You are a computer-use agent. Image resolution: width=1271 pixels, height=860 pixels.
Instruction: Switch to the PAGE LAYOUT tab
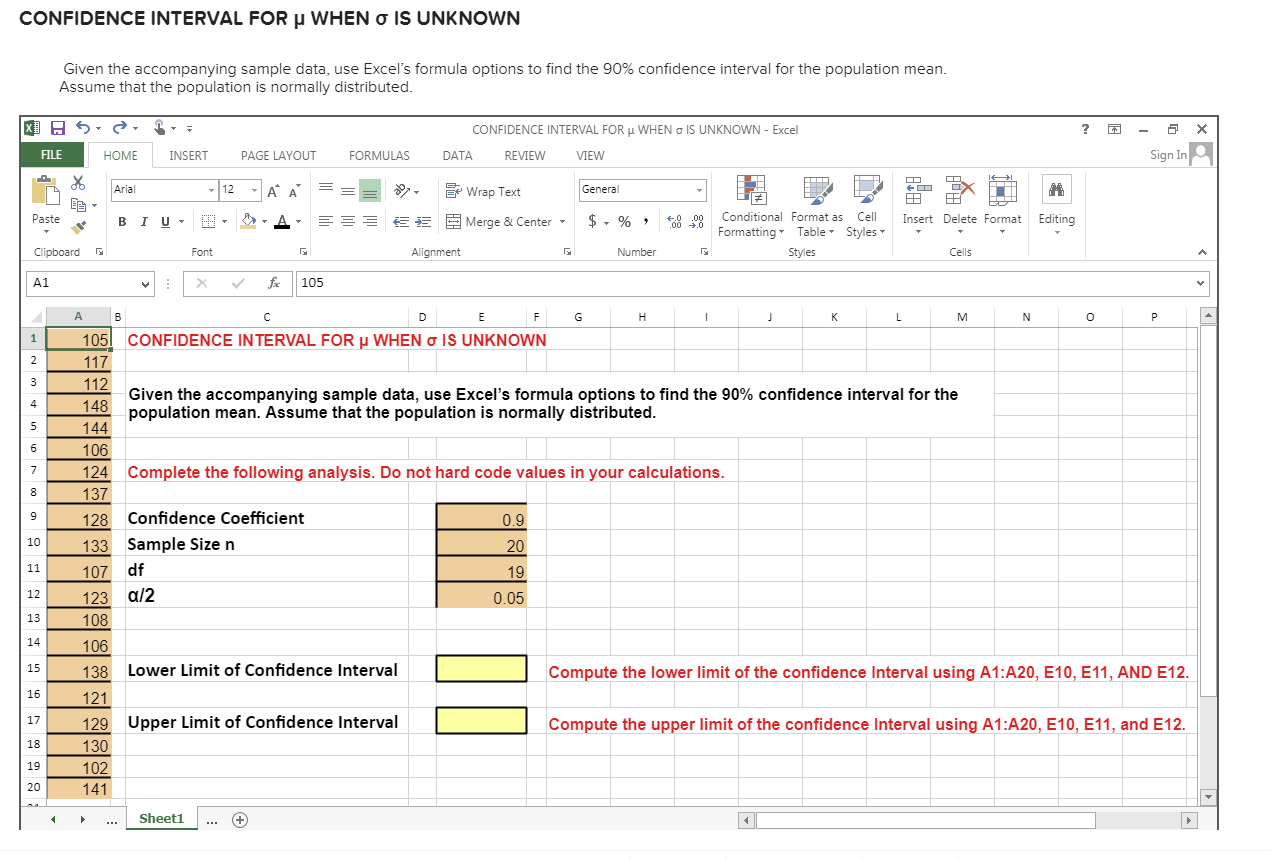point(278,156)
